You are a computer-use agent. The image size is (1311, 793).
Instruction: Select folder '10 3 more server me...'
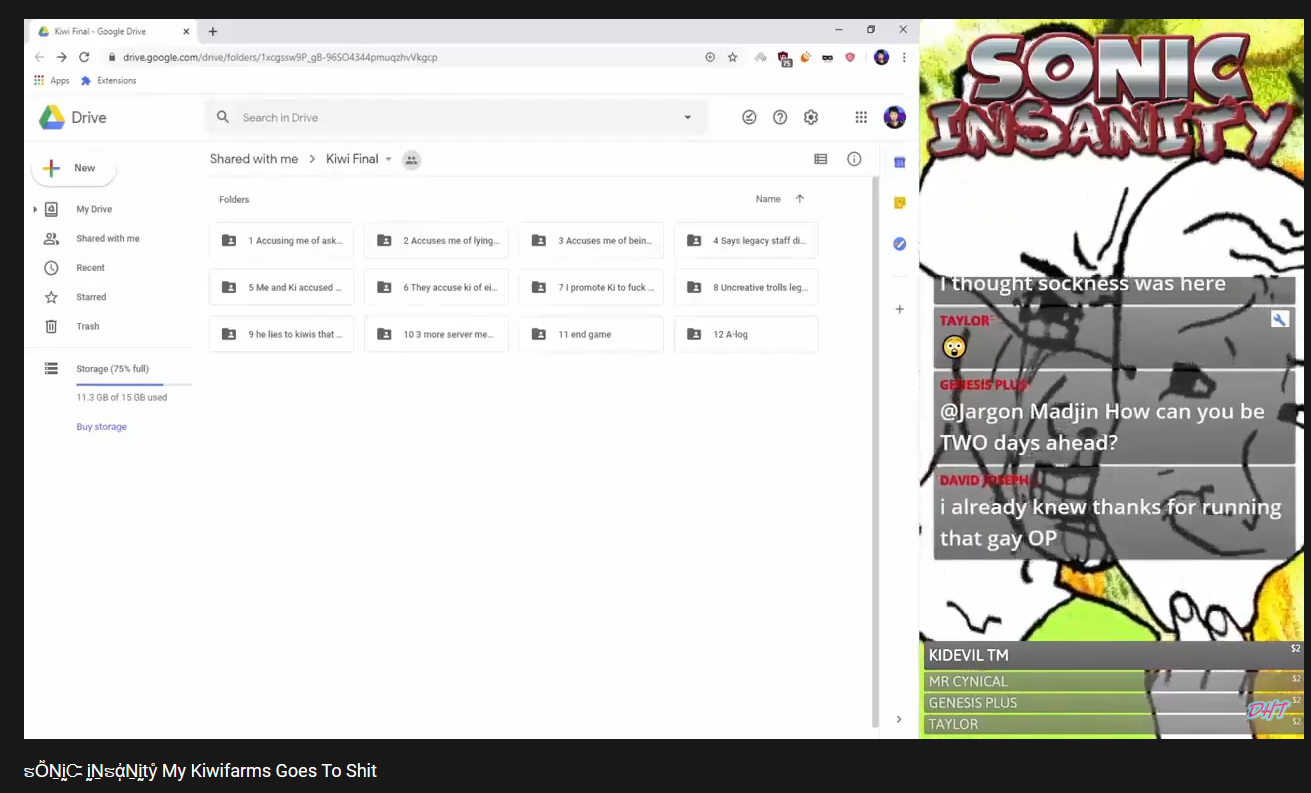(x=436, y=335)
